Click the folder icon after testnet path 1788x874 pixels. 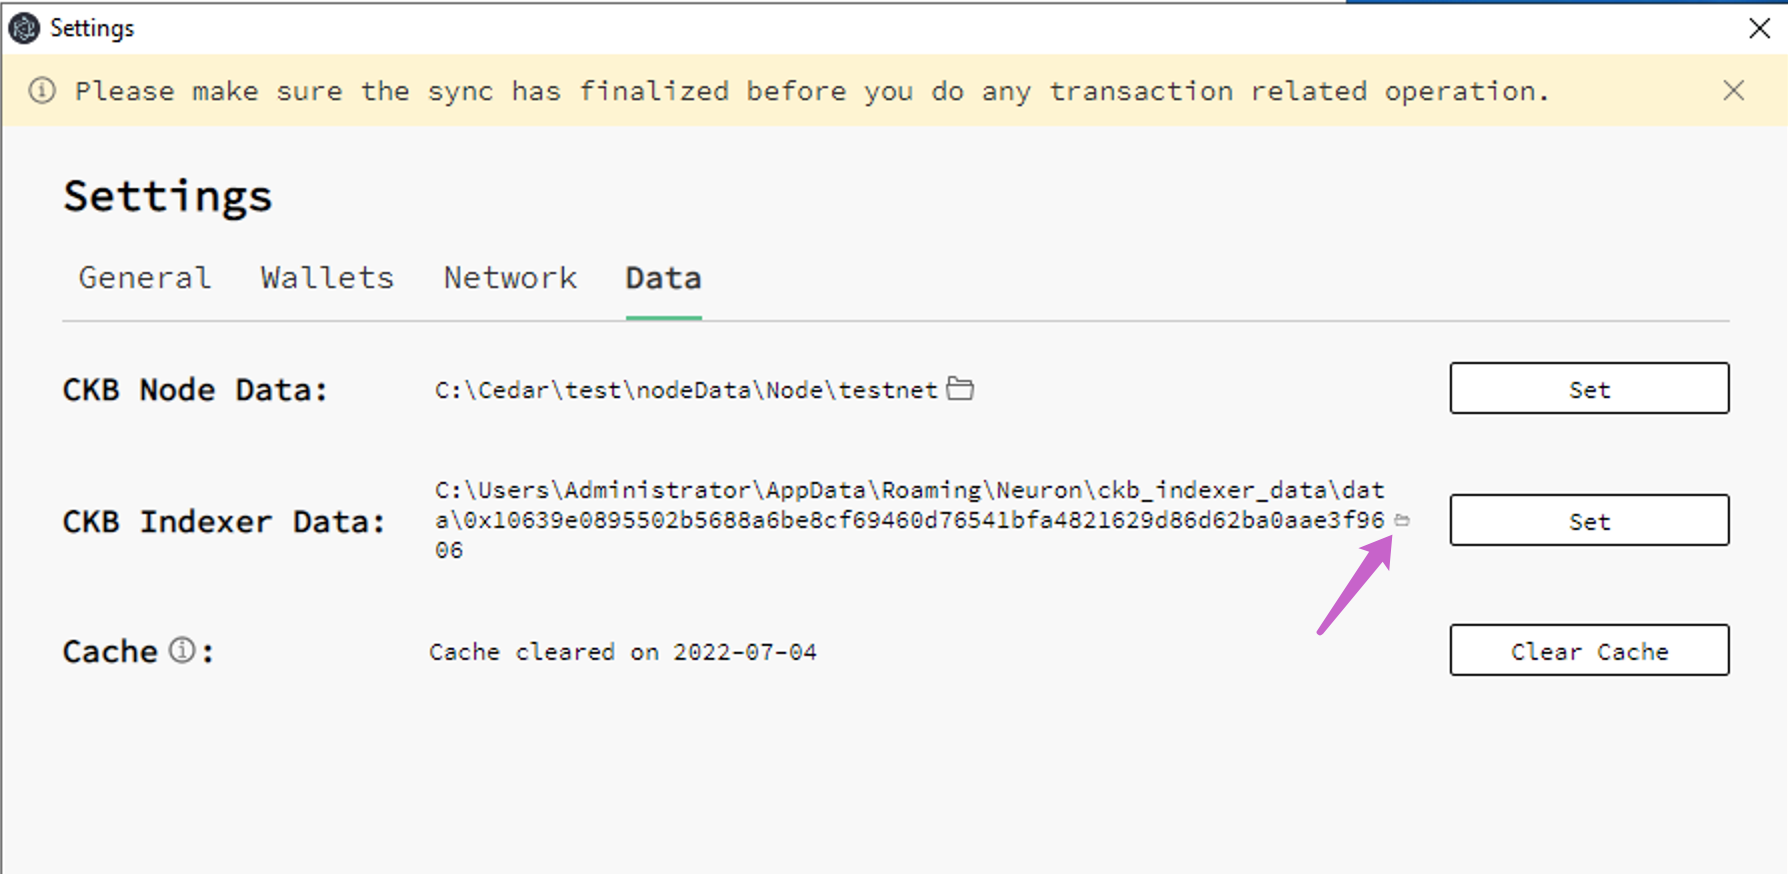(x=961, y=389)
